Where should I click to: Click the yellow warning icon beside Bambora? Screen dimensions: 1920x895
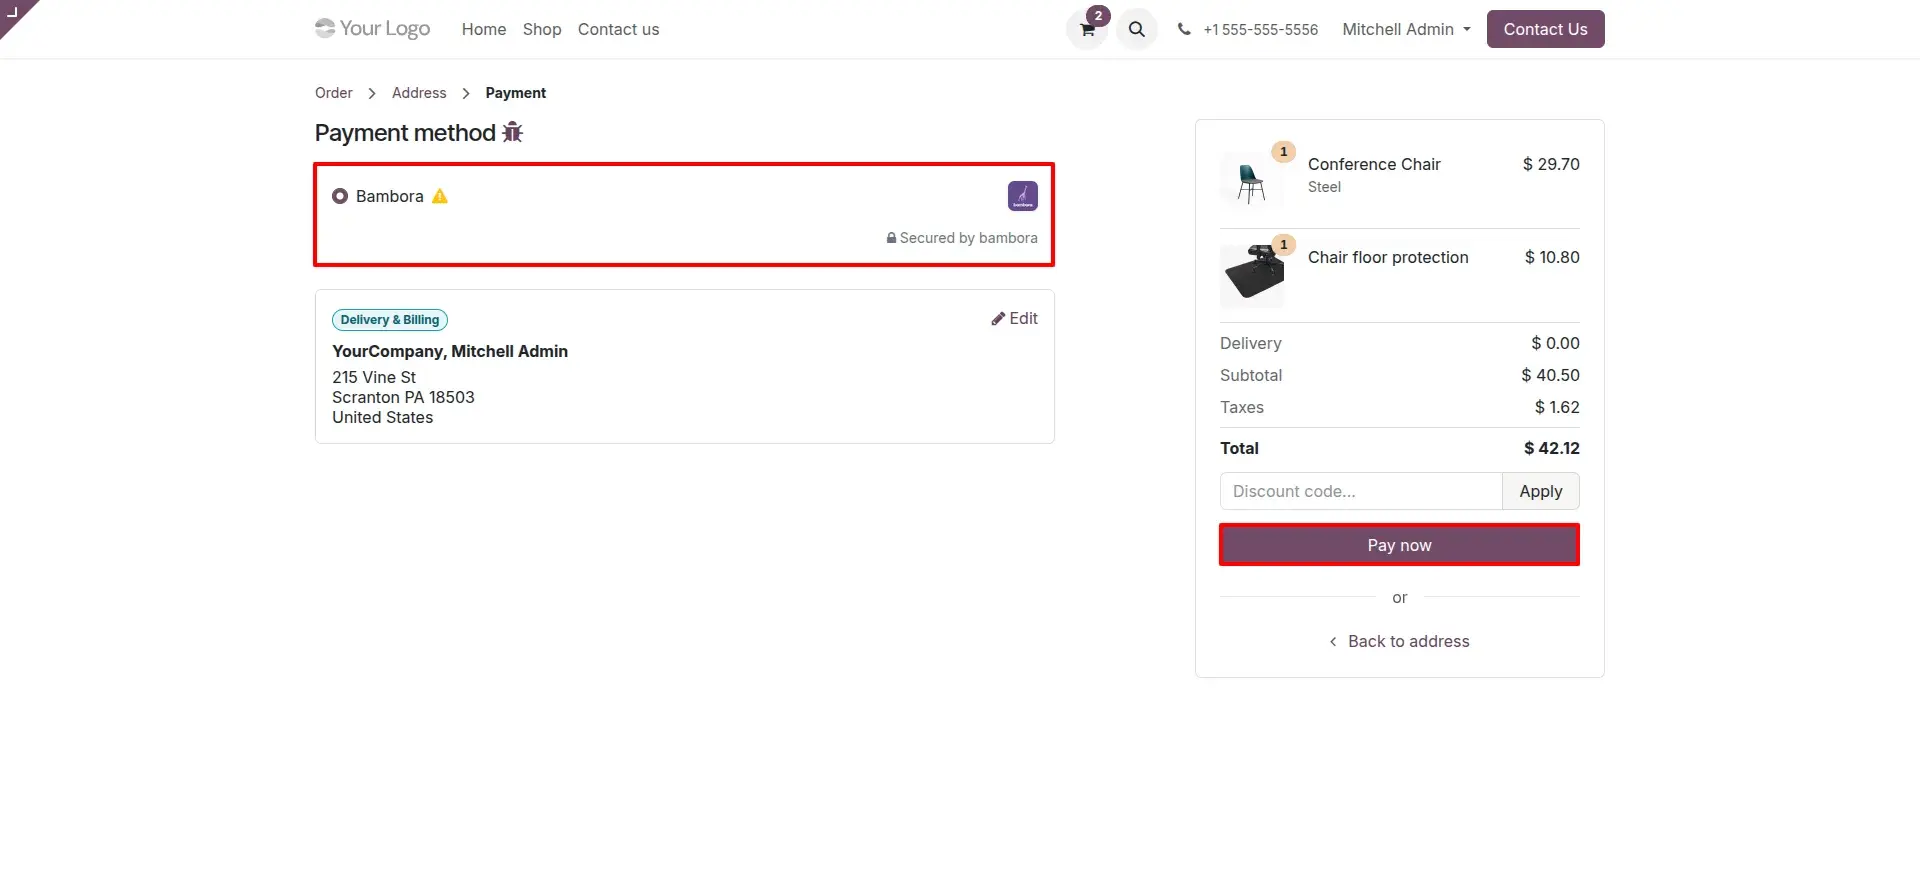tap(440, 196)
